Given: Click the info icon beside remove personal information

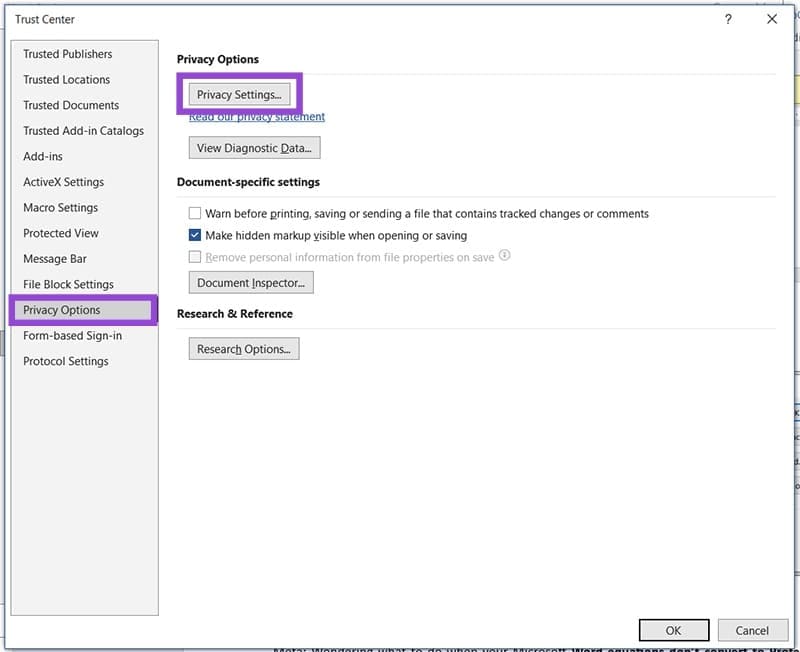Looking at the screenshot, I should pyautogui.click(x=505, y=257).
